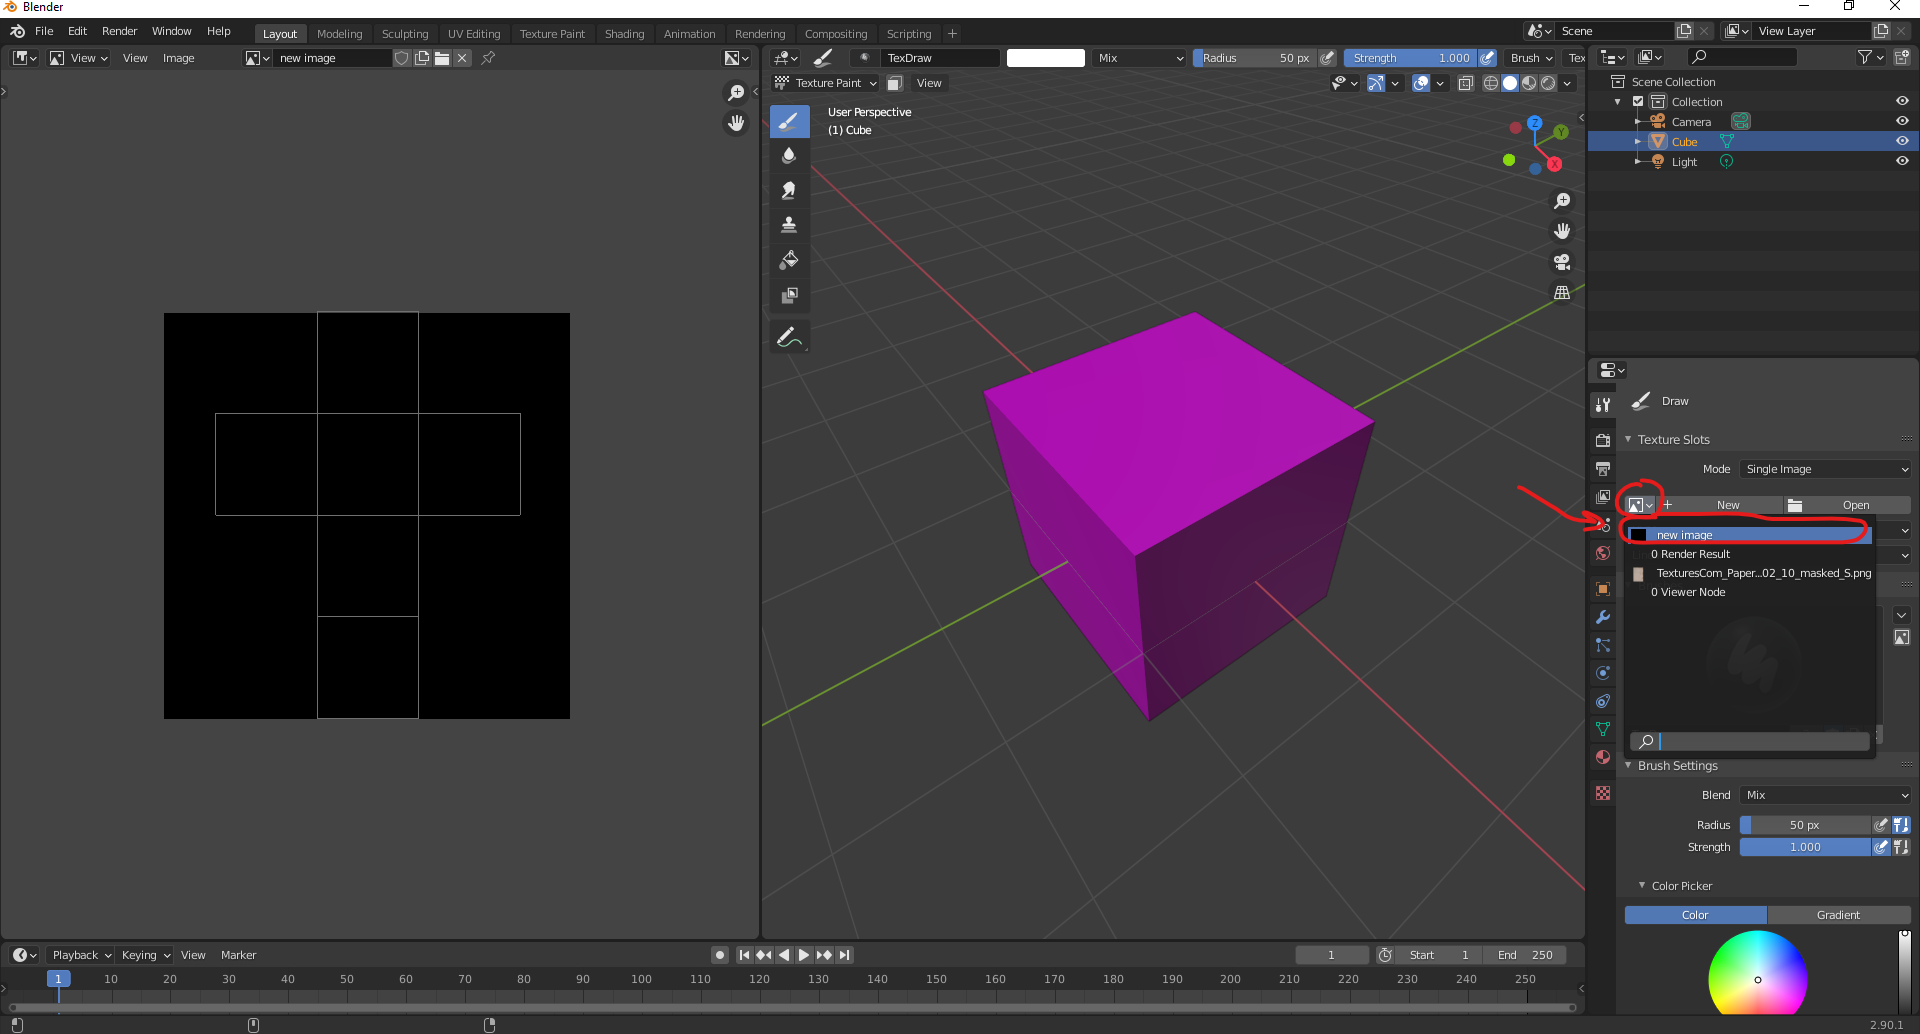
Task: Click the New image button in Texture Slots
Action: click(1721, 505)
